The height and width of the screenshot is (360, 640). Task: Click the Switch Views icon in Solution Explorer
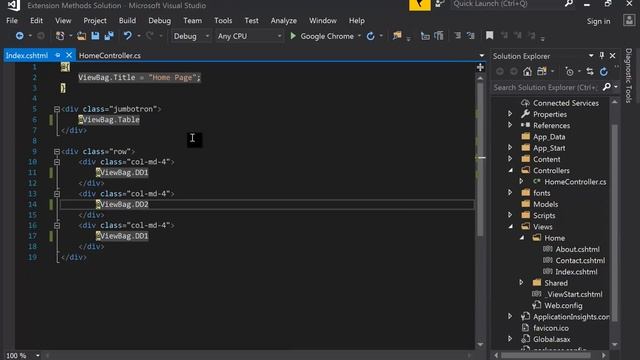(x=542, y=72)
